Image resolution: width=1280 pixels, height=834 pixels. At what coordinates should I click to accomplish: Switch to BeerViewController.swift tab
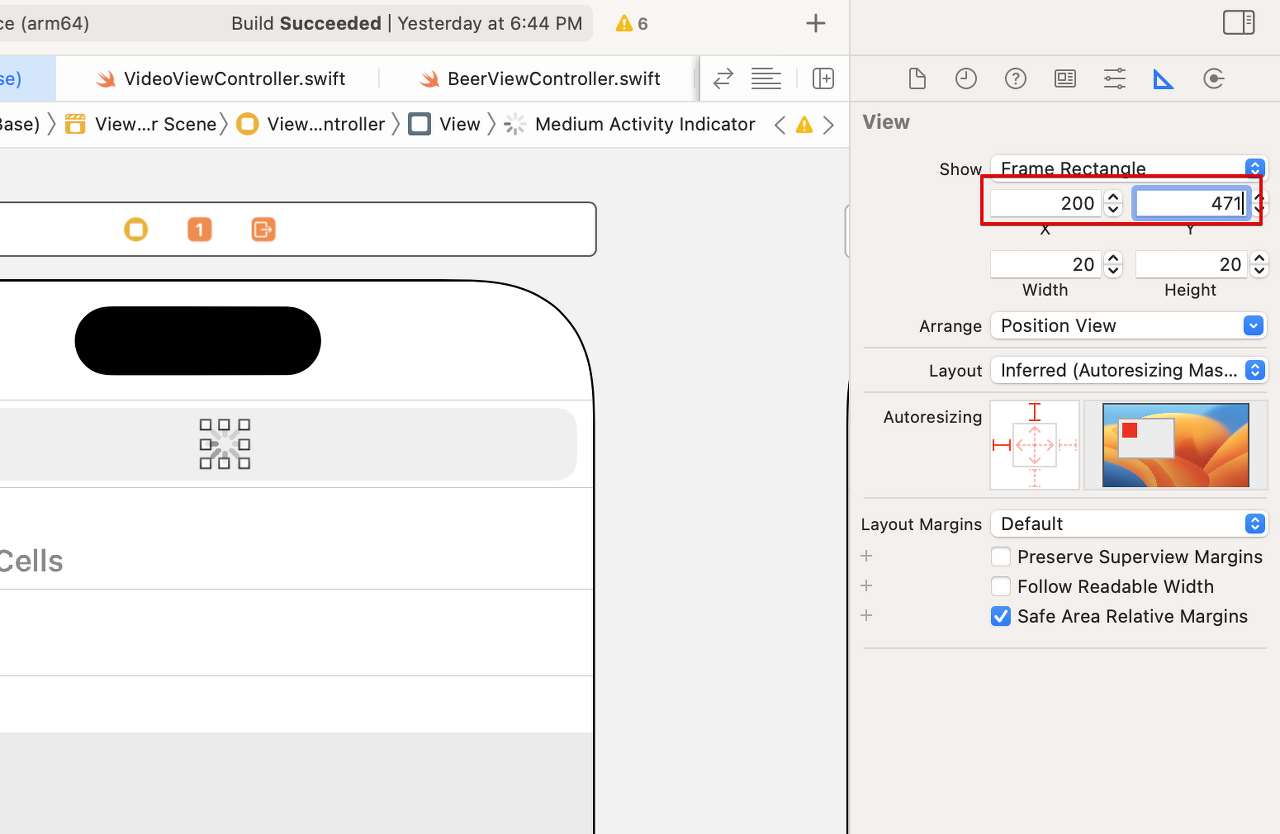[540, 79]
